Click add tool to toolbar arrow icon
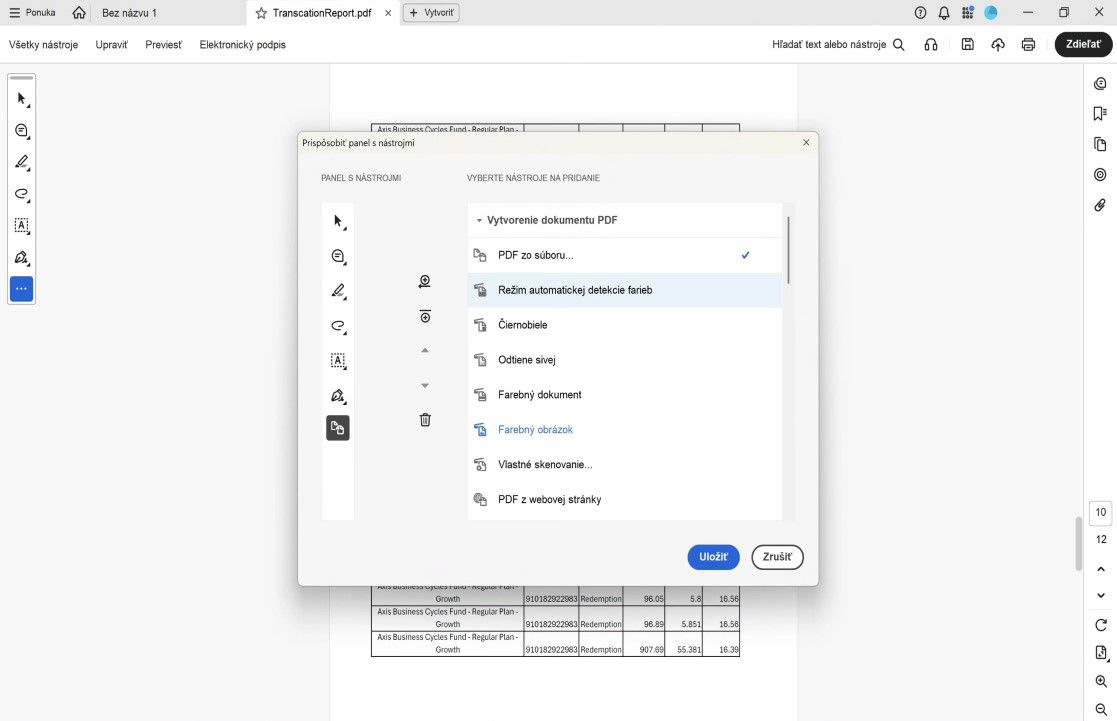This screenshot has height=721, width=1117. click(425, 281)
